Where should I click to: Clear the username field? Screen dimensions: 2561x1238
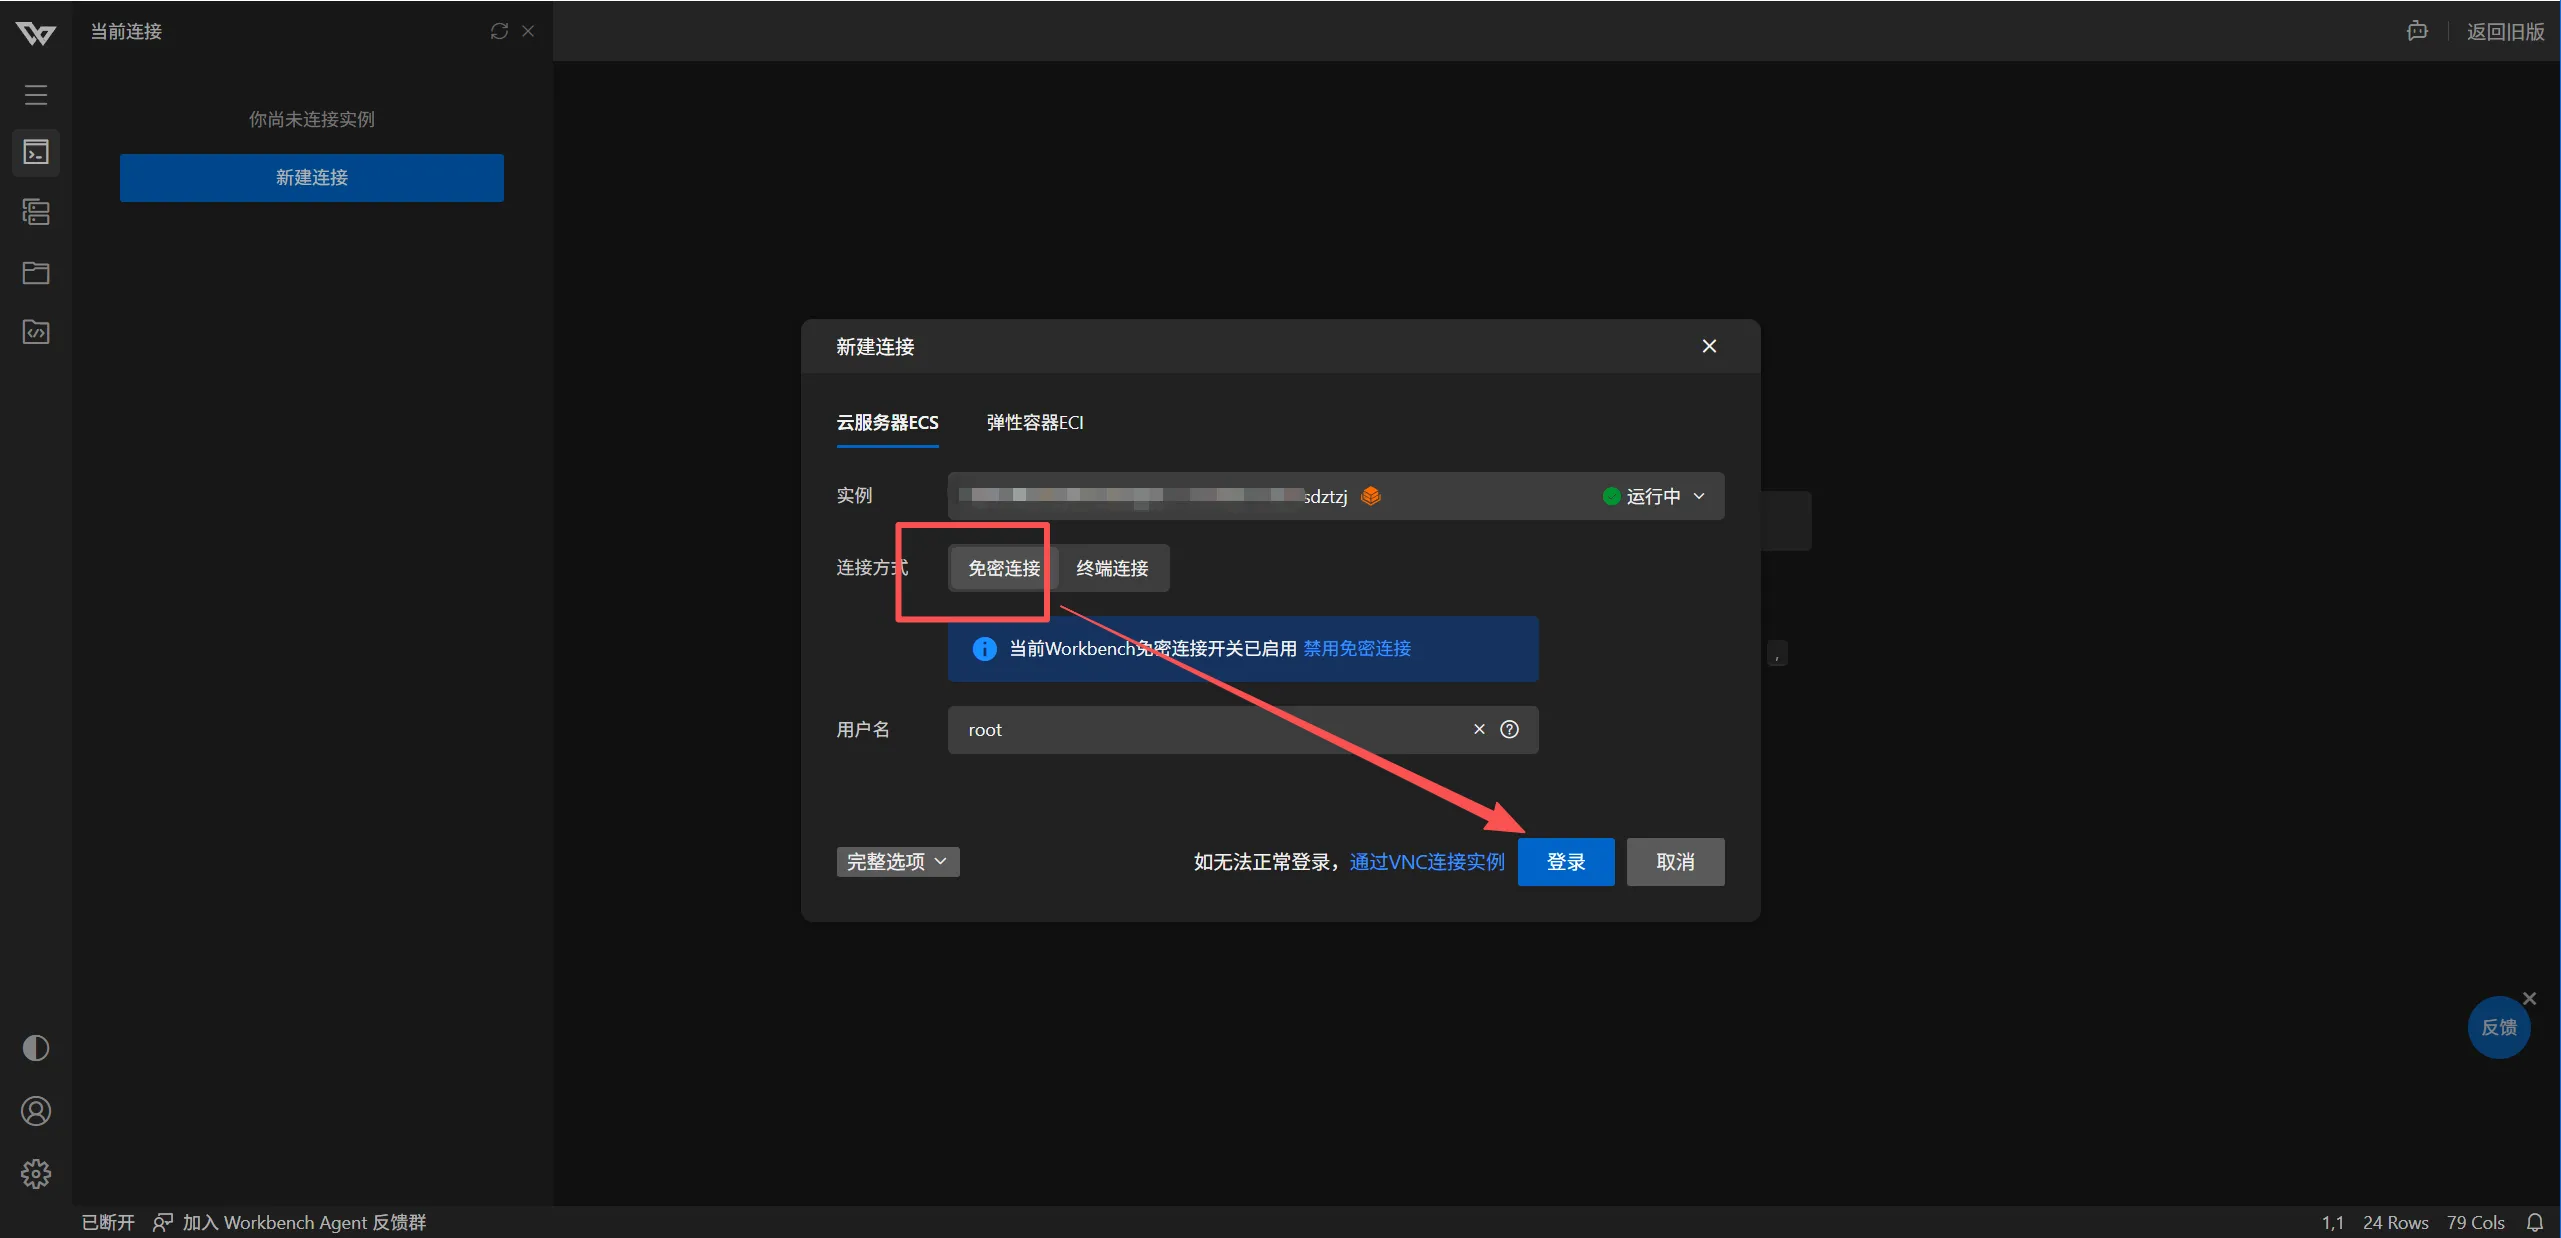[x=1479, y=729]
